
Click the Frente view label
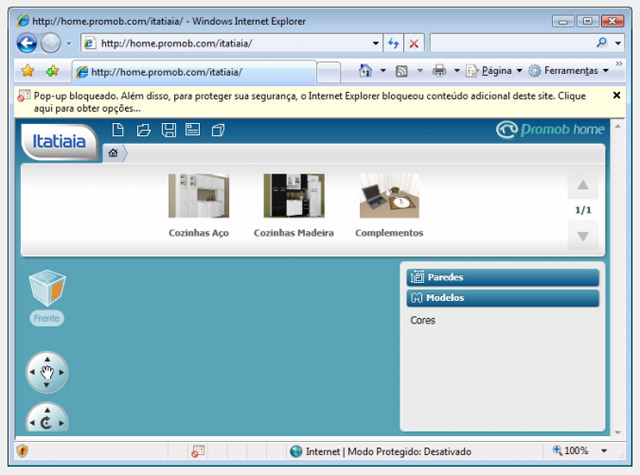[47, 318]
